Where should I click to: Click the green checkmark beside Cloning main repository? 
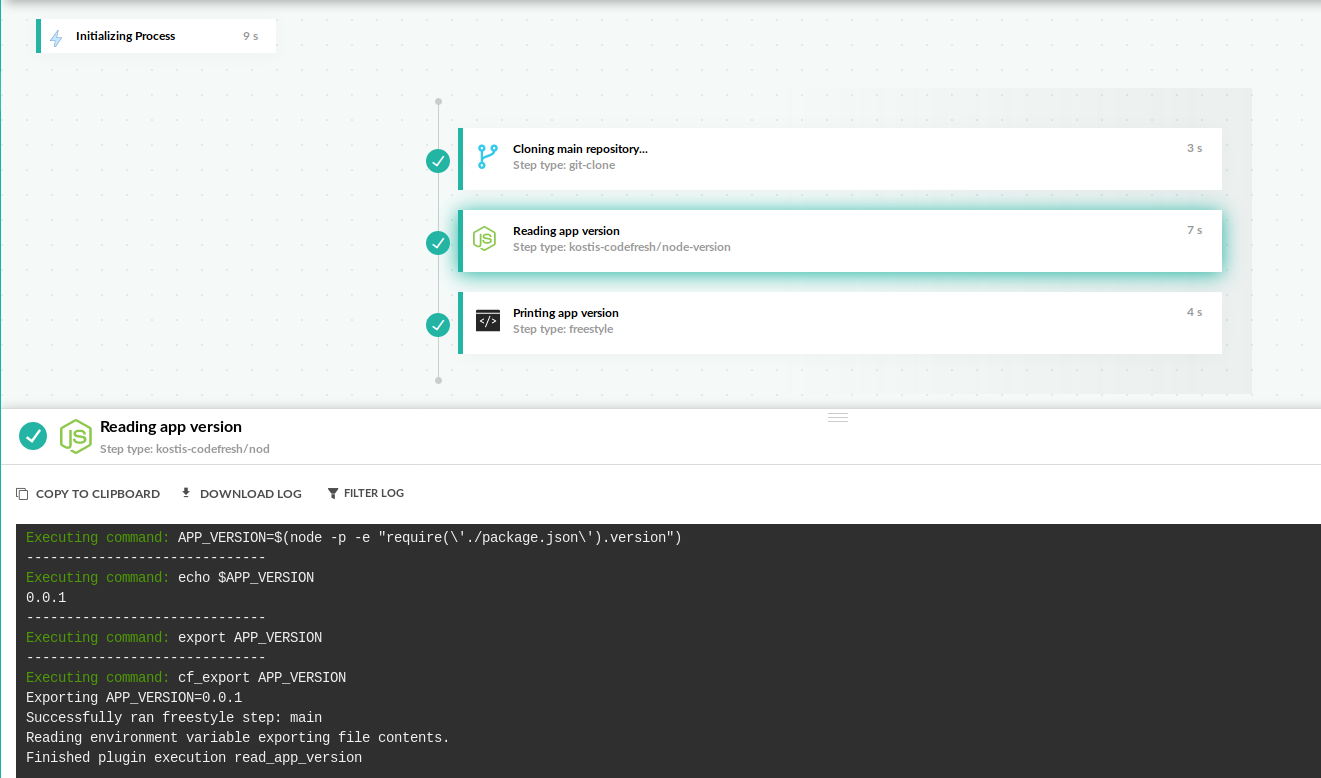[x=438, y=160]
